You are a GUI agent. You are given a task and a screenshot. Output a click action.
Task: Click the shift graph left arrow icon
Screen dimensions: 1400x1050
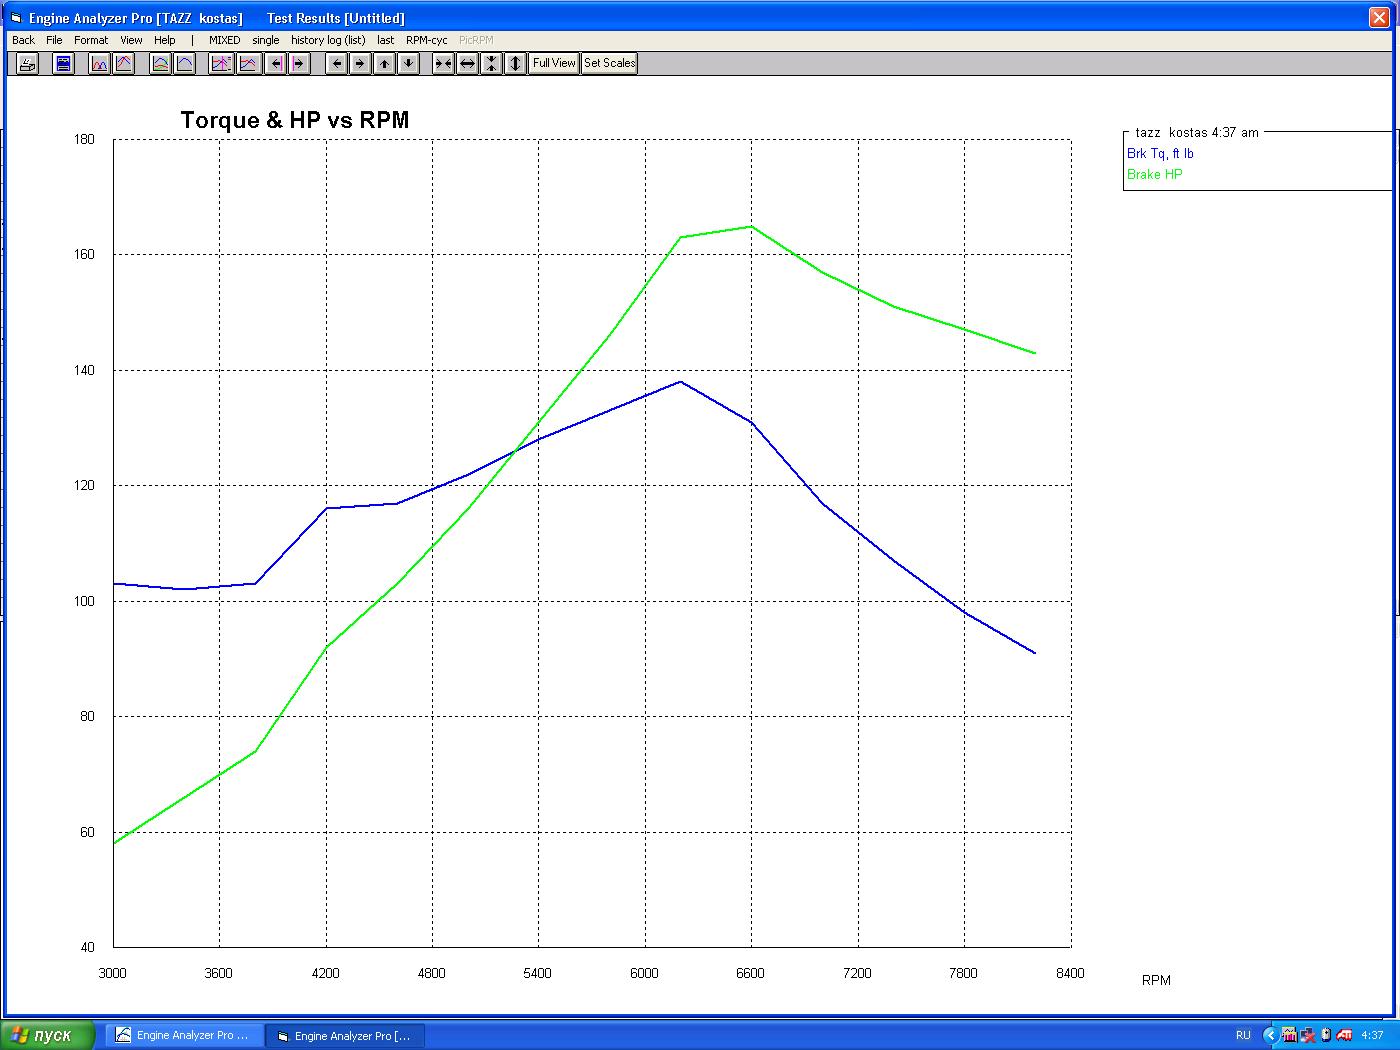pyautogui.click(x=337, y=64)
